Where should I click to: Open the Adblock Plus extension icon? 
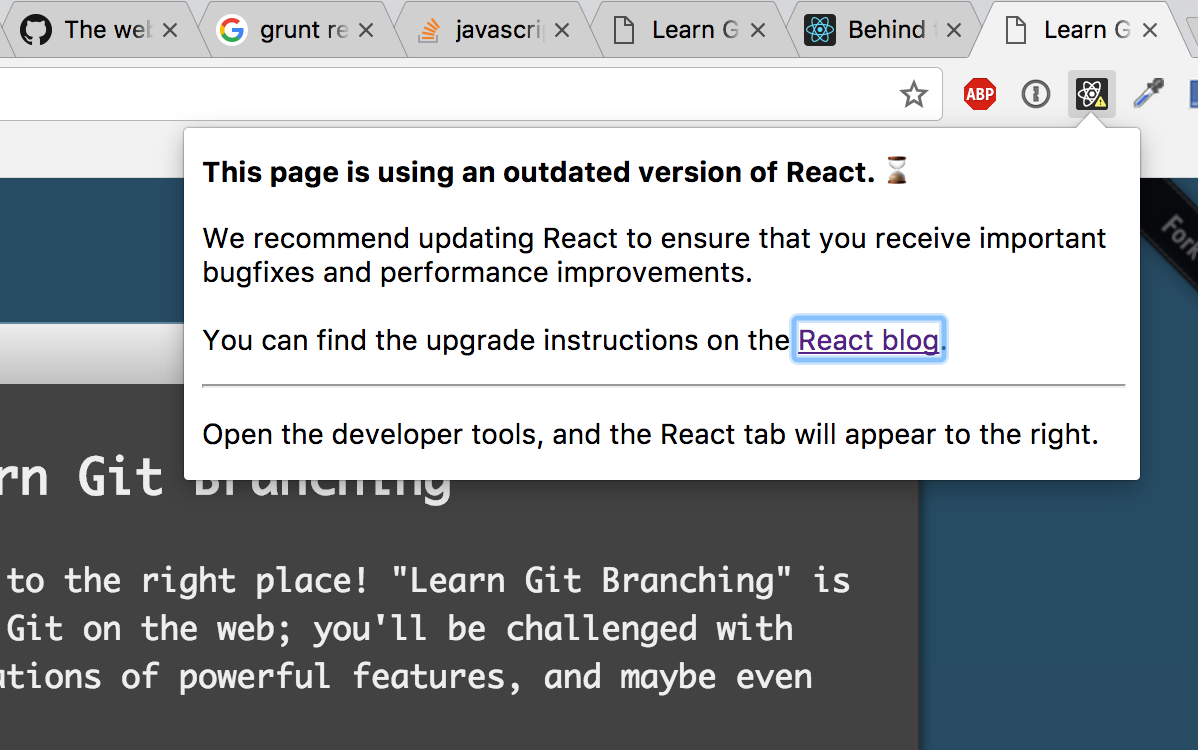tap(979, 94)
